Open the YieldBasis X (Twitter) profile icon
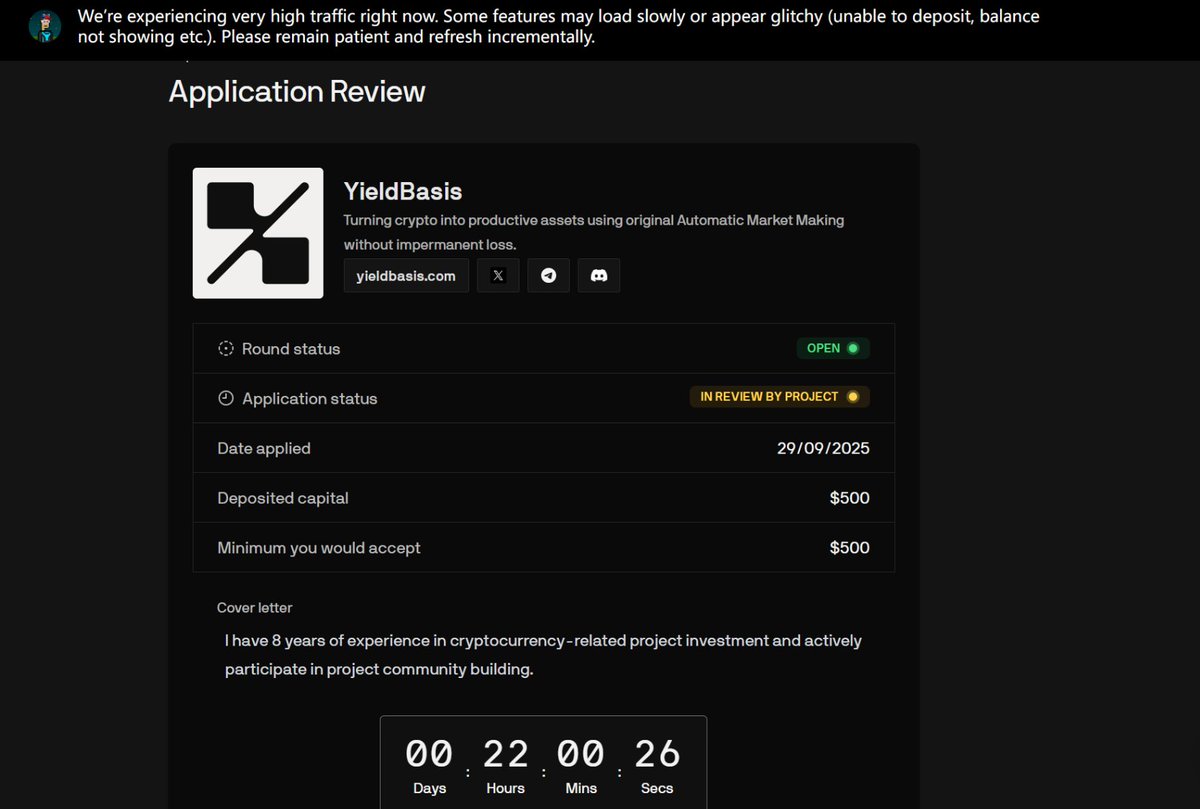1200x809 pixels. [x=498, y=276]
